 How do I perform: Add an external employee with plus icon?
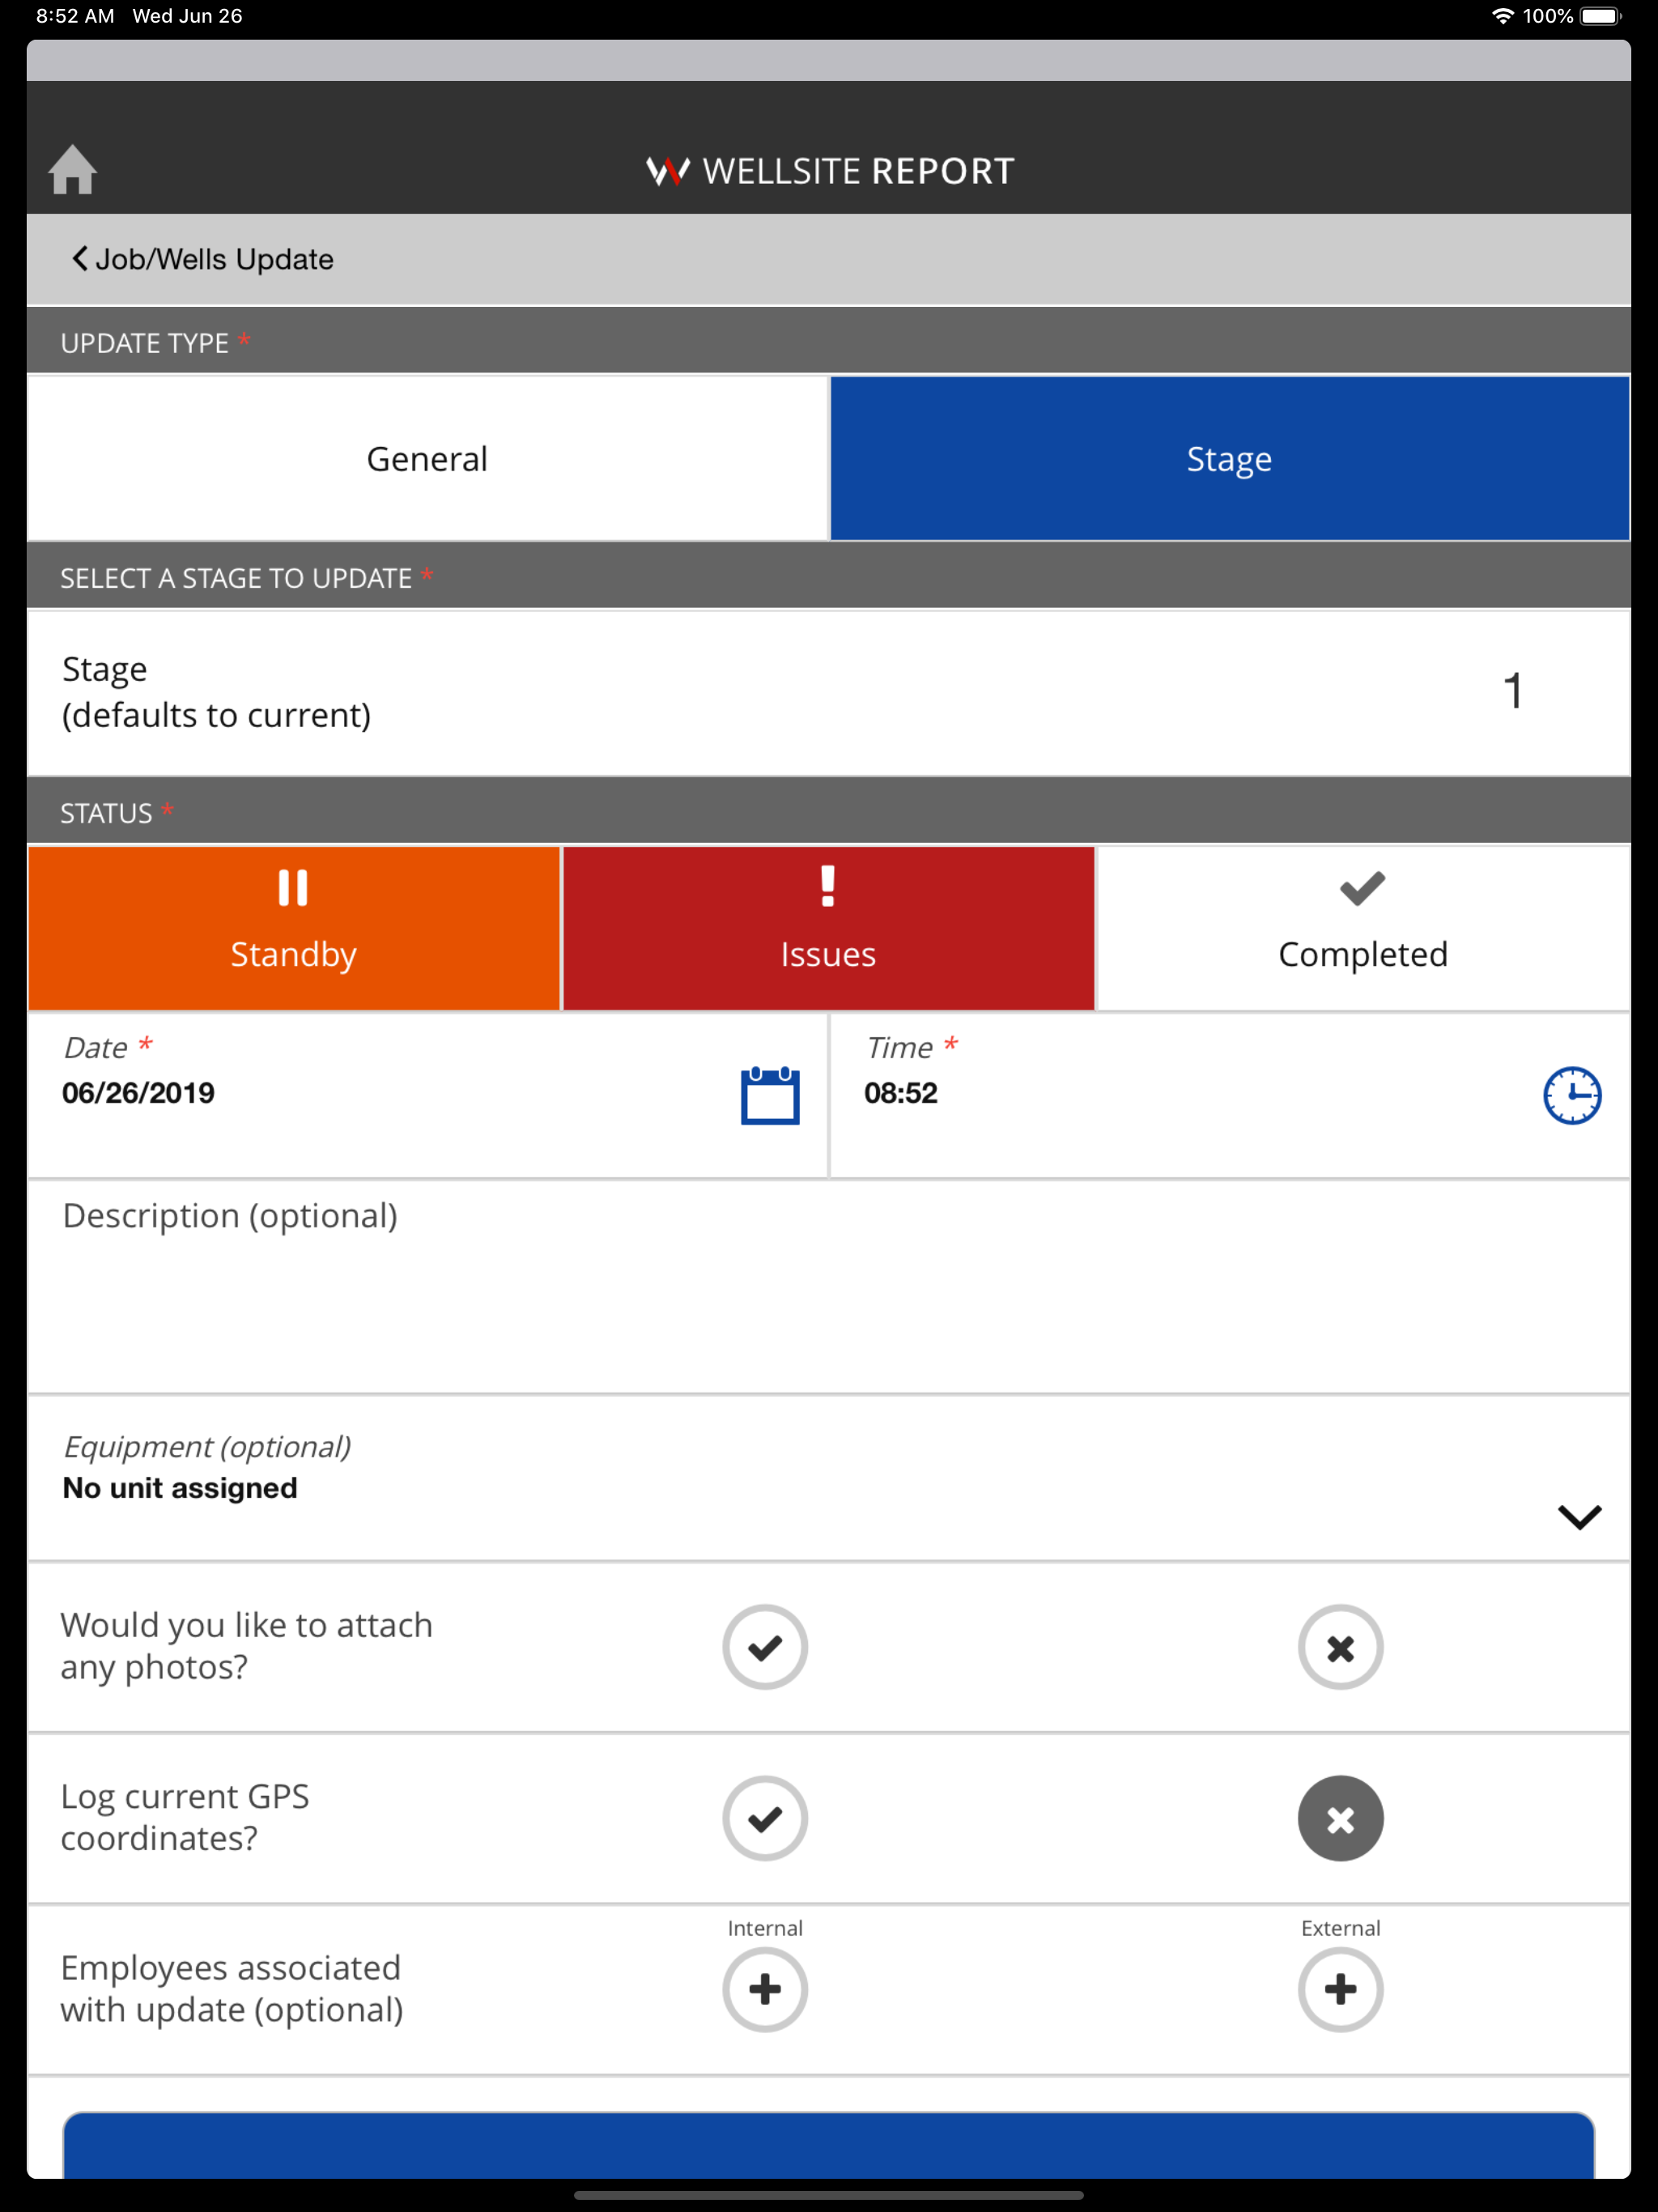[x=1340, y=1989]
